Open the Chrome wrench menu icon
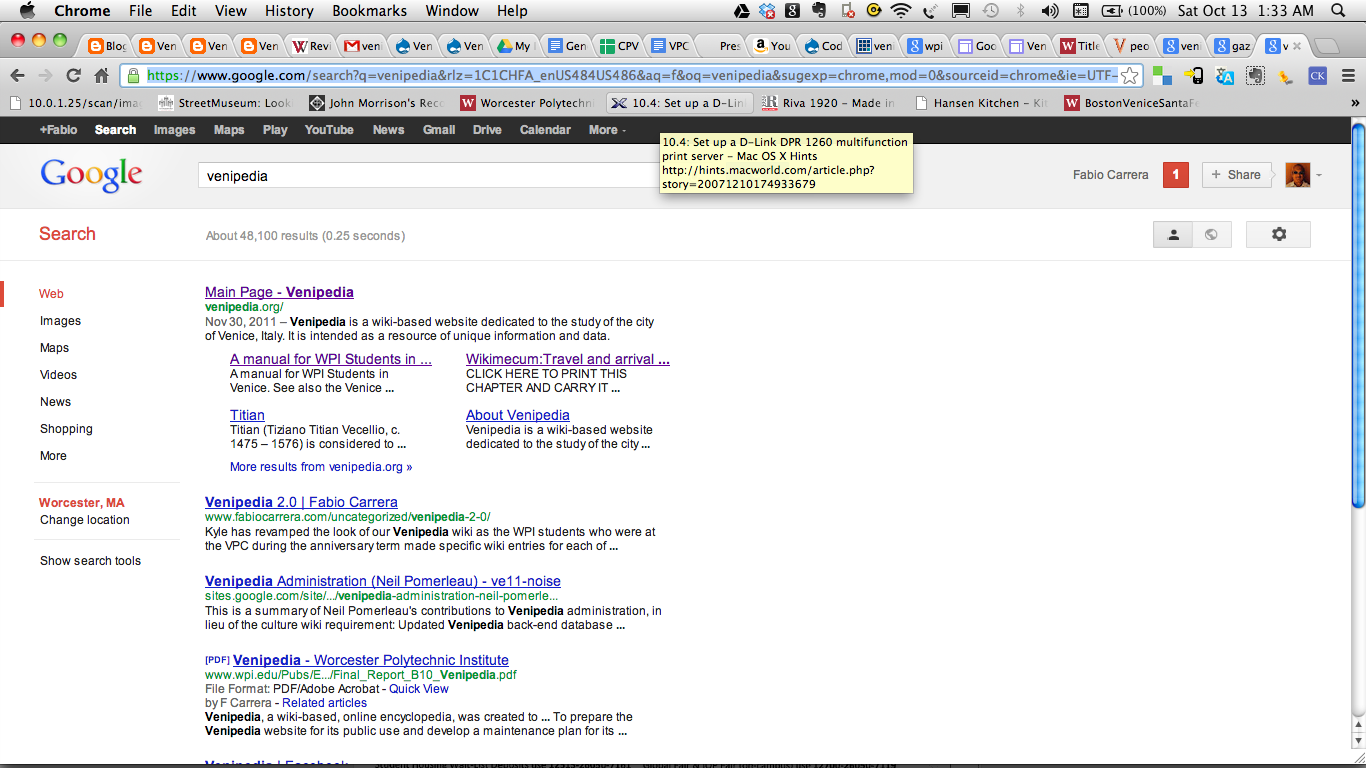This screenshot has width=1366, height=768. 1348,75
